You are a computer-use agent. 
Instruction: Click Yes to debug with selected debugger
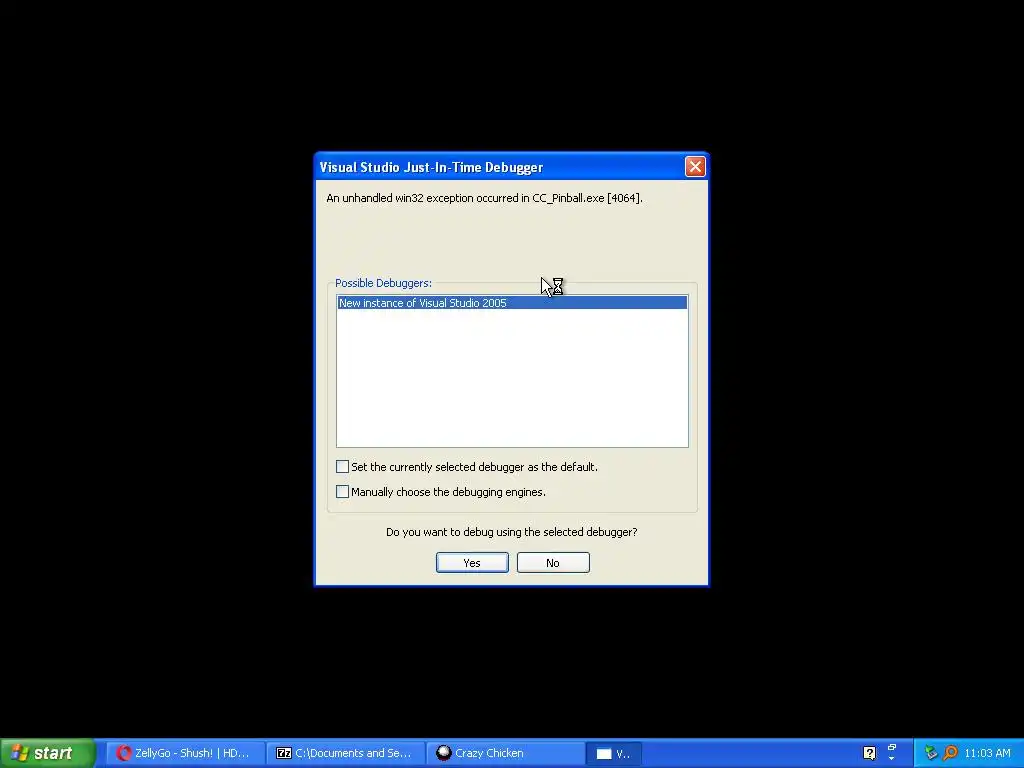(x=472, y=562)
